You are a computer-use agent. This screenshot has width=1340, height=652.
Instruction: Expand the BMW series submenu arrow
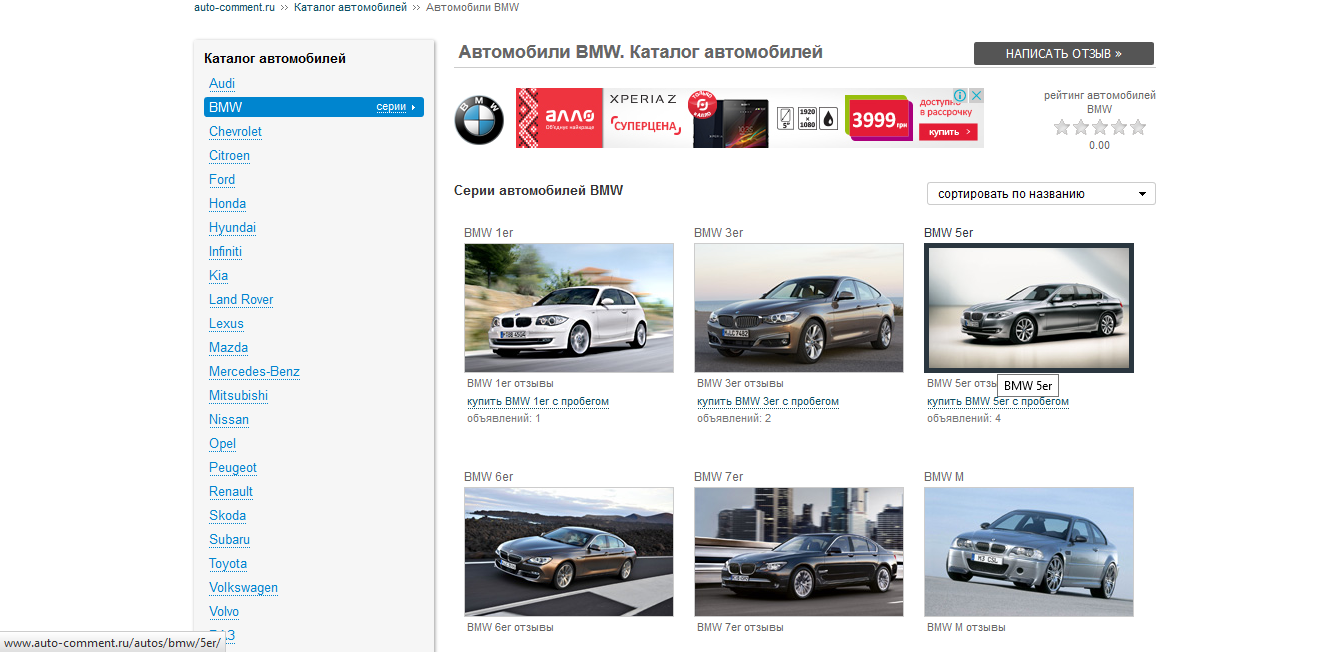[414, 107]
